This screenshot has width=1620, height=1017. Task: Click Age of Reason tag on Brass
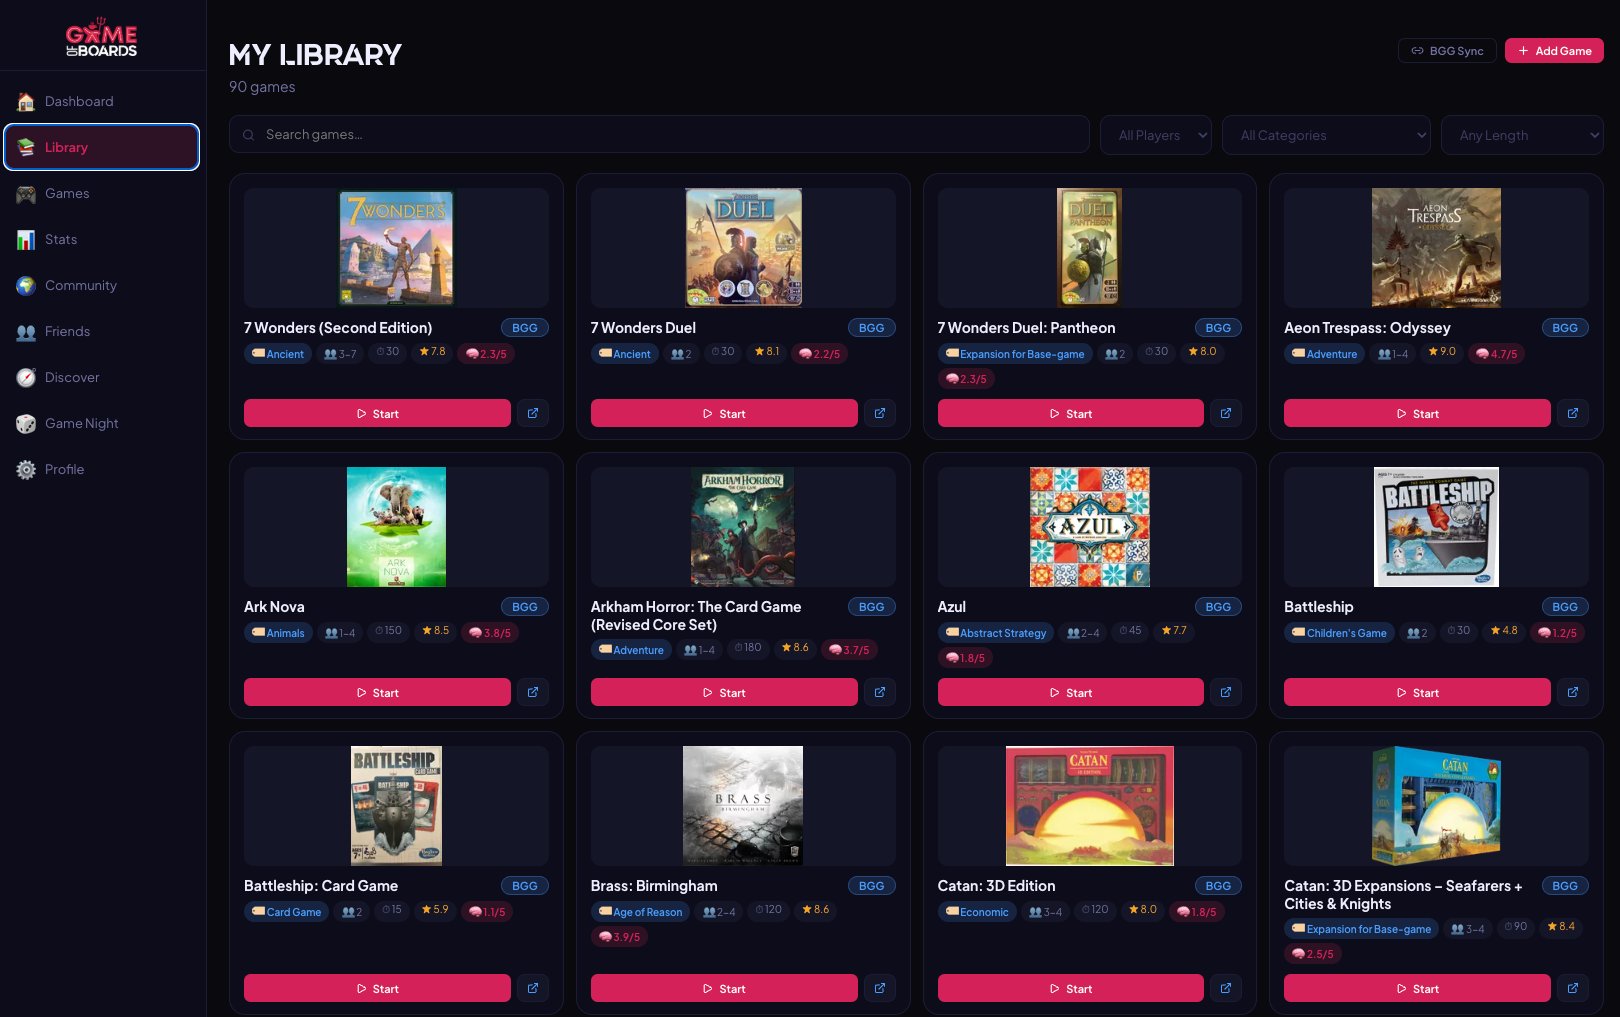(x=640, y=912)
